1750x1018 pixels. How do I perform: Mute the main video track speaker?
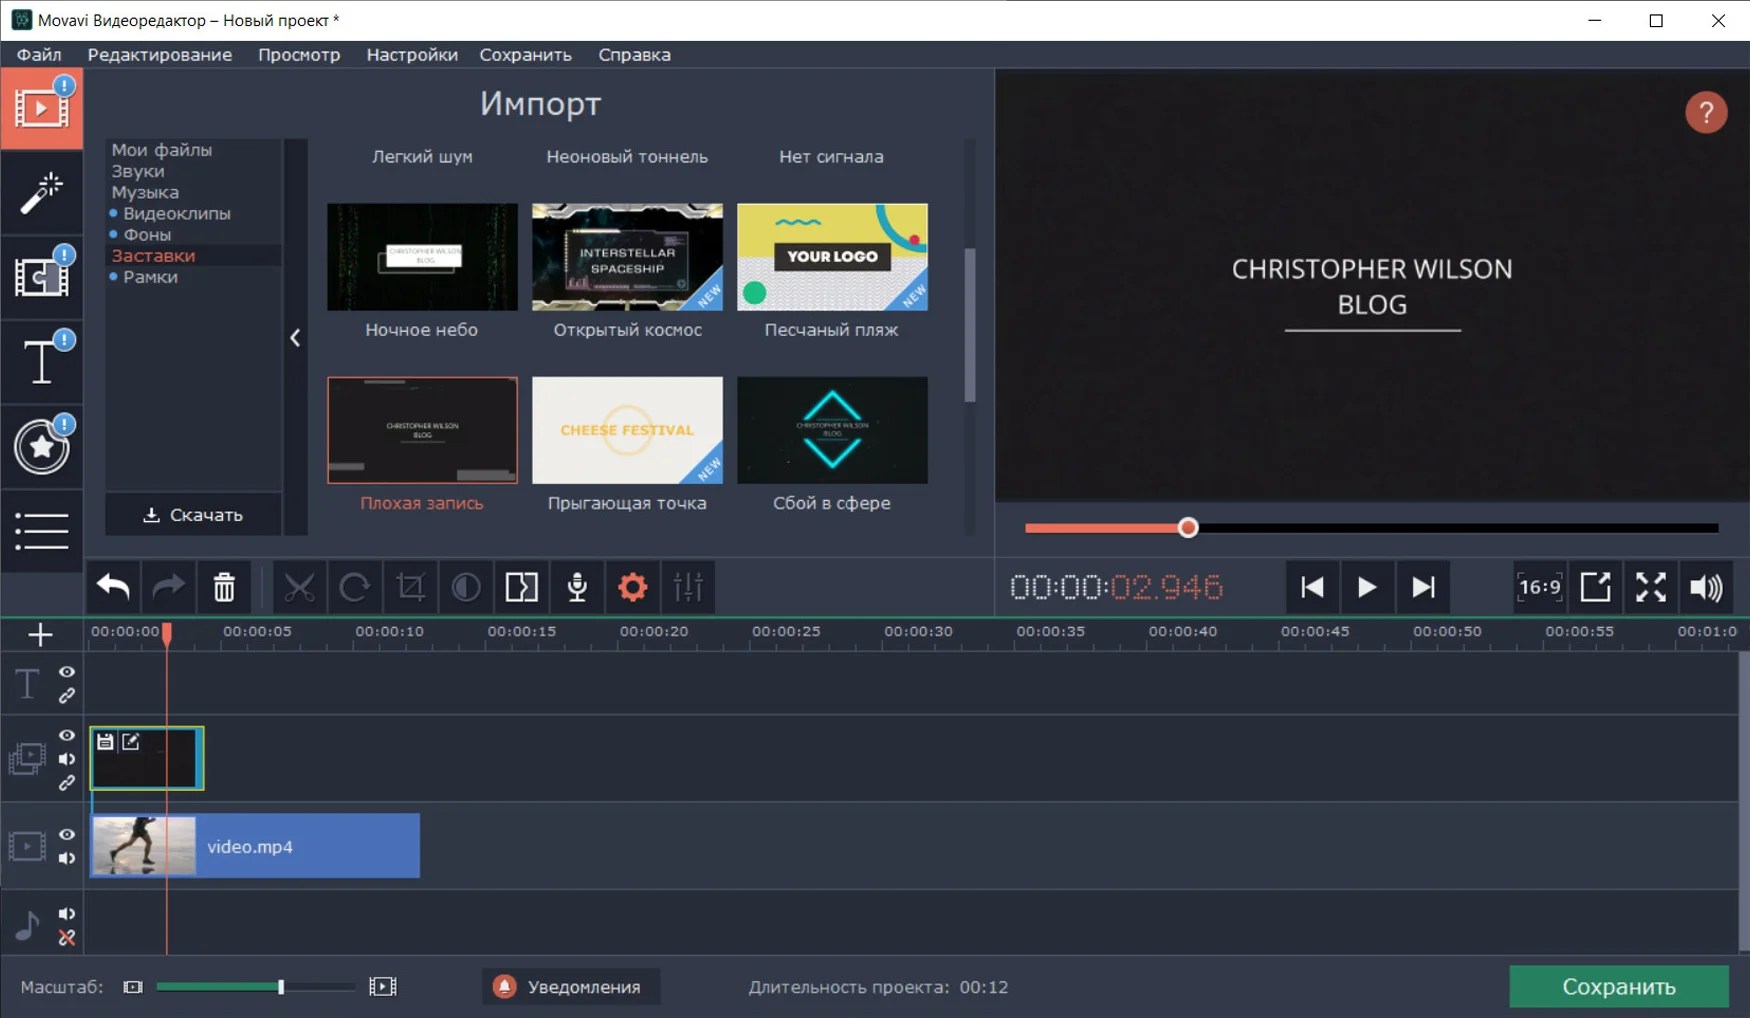[x=67, y=858]
